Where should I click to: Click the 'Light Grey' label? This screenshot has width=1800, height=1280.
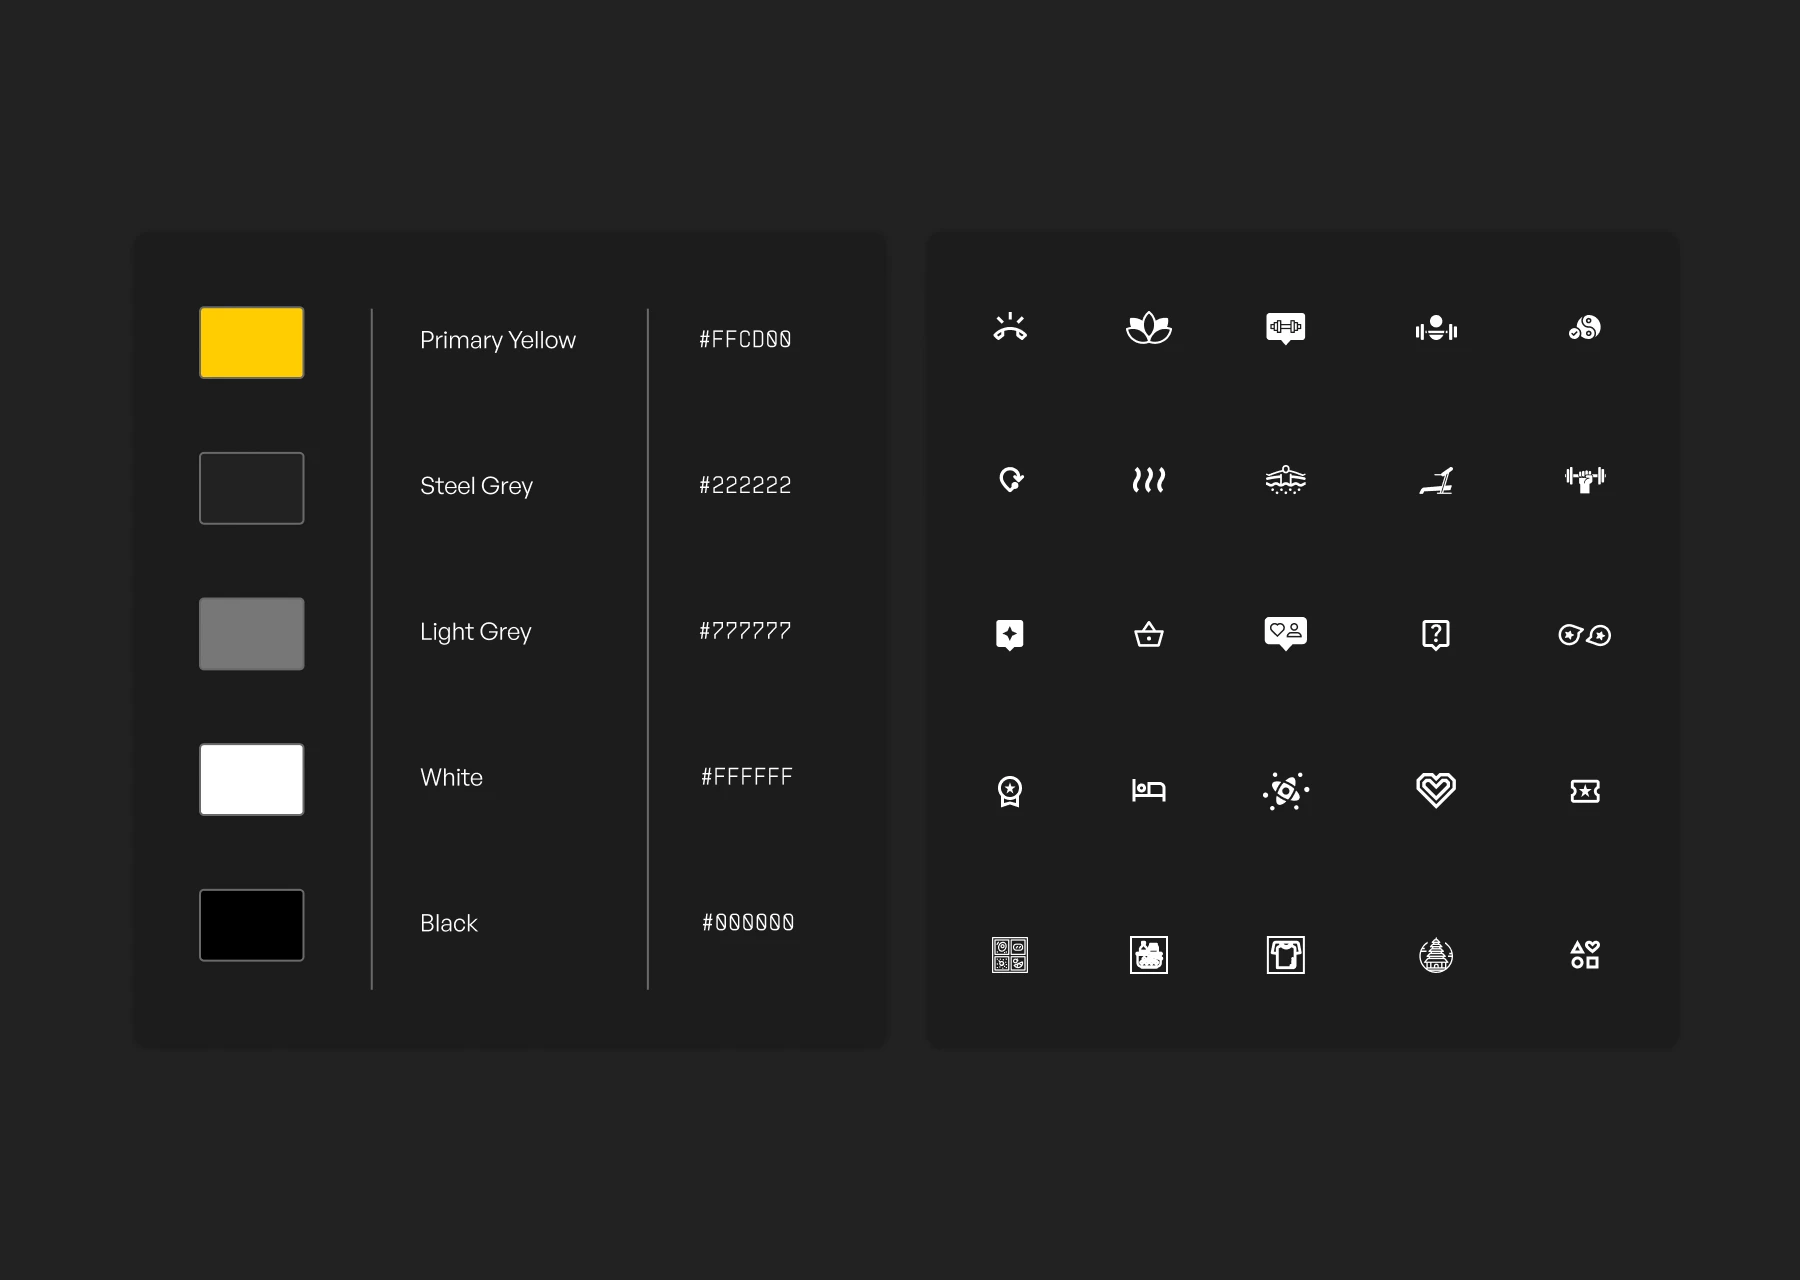pos(476,633)
